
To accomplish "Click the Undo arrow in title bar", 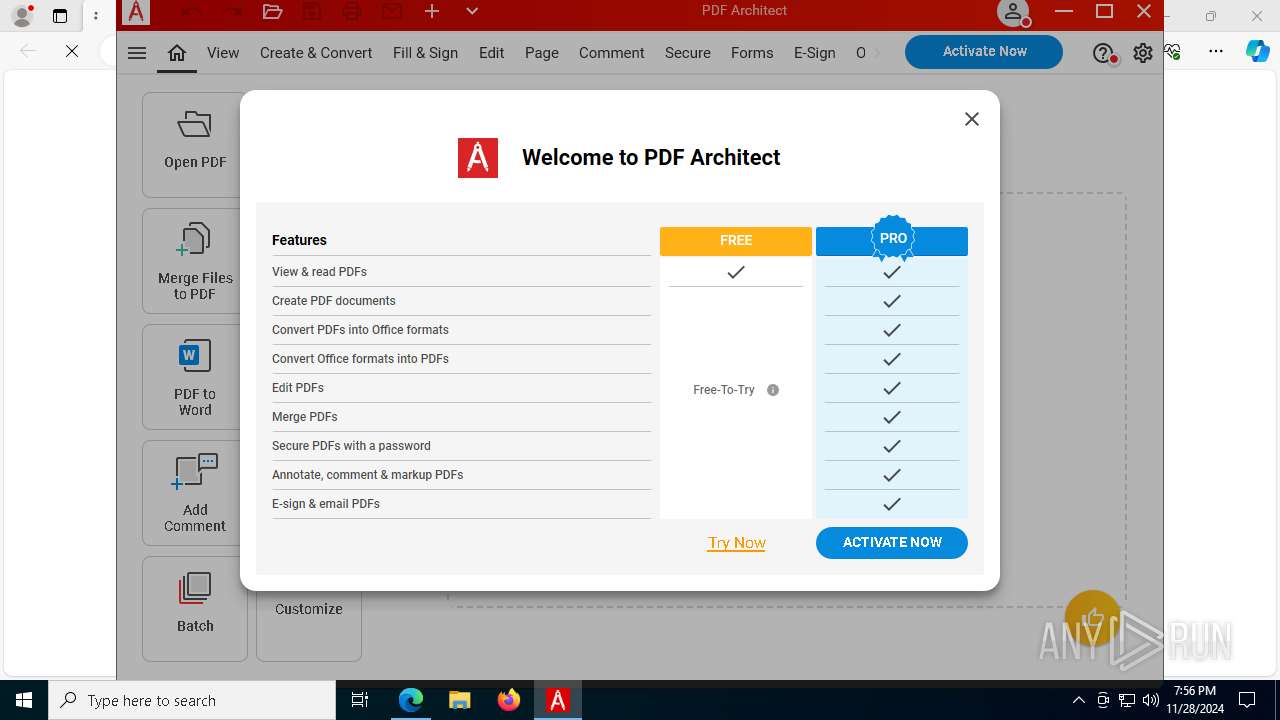I will pyautogui.click(x=192, y=12).
